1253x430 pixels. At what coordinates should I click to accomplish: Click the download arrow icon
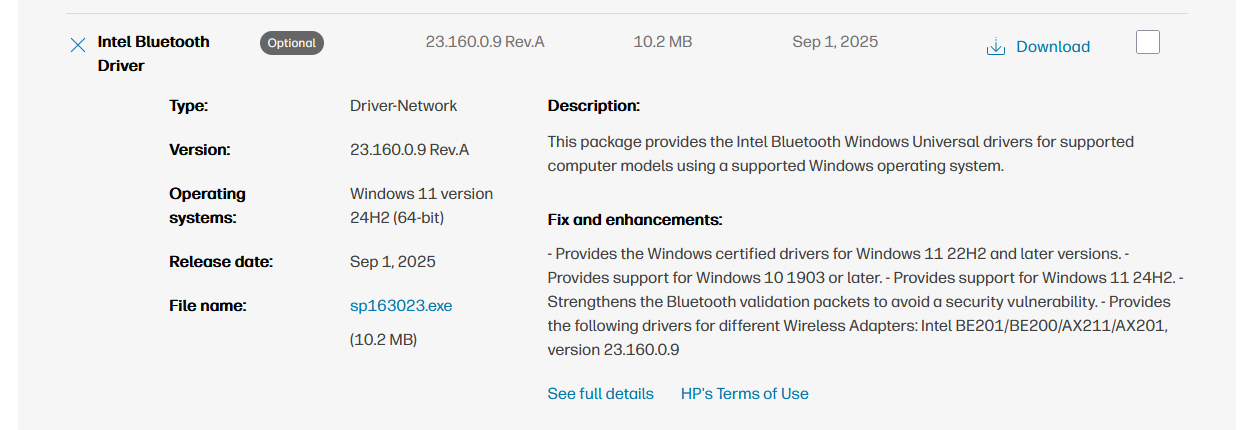click(x=995, y=47)
